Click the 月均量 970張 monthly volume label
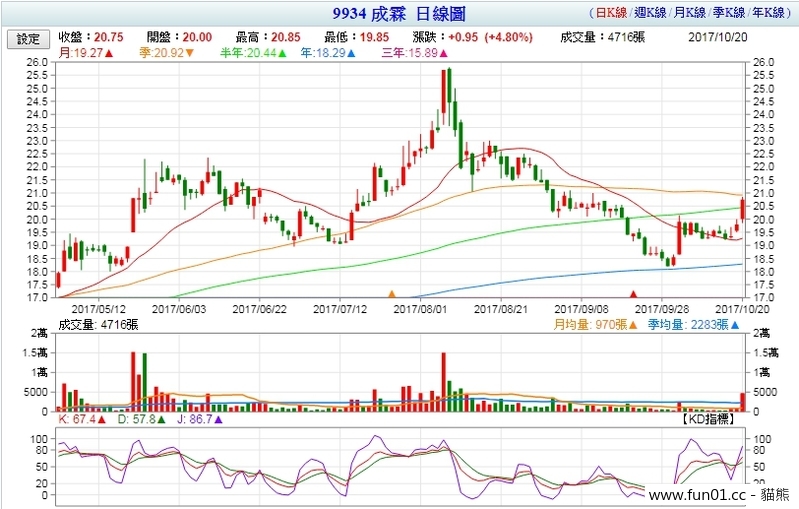 point(596,325)
